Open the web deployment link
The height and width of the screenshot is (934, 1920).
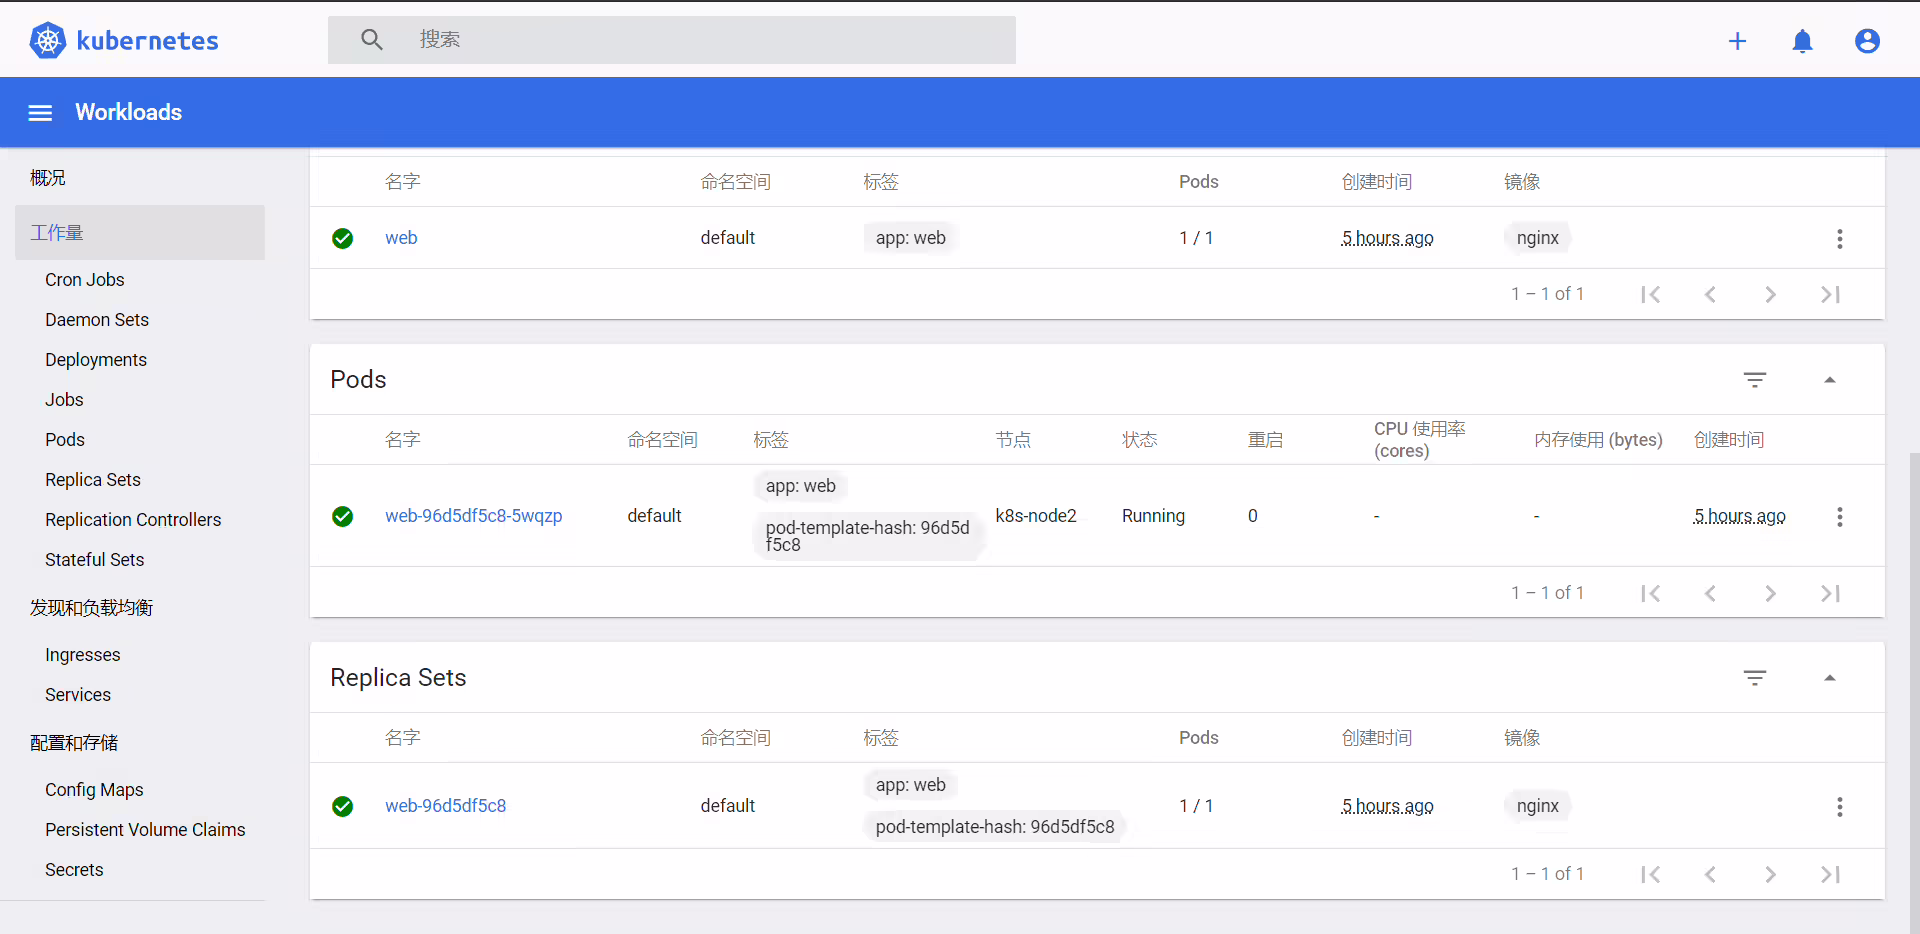tap(401, 238)
